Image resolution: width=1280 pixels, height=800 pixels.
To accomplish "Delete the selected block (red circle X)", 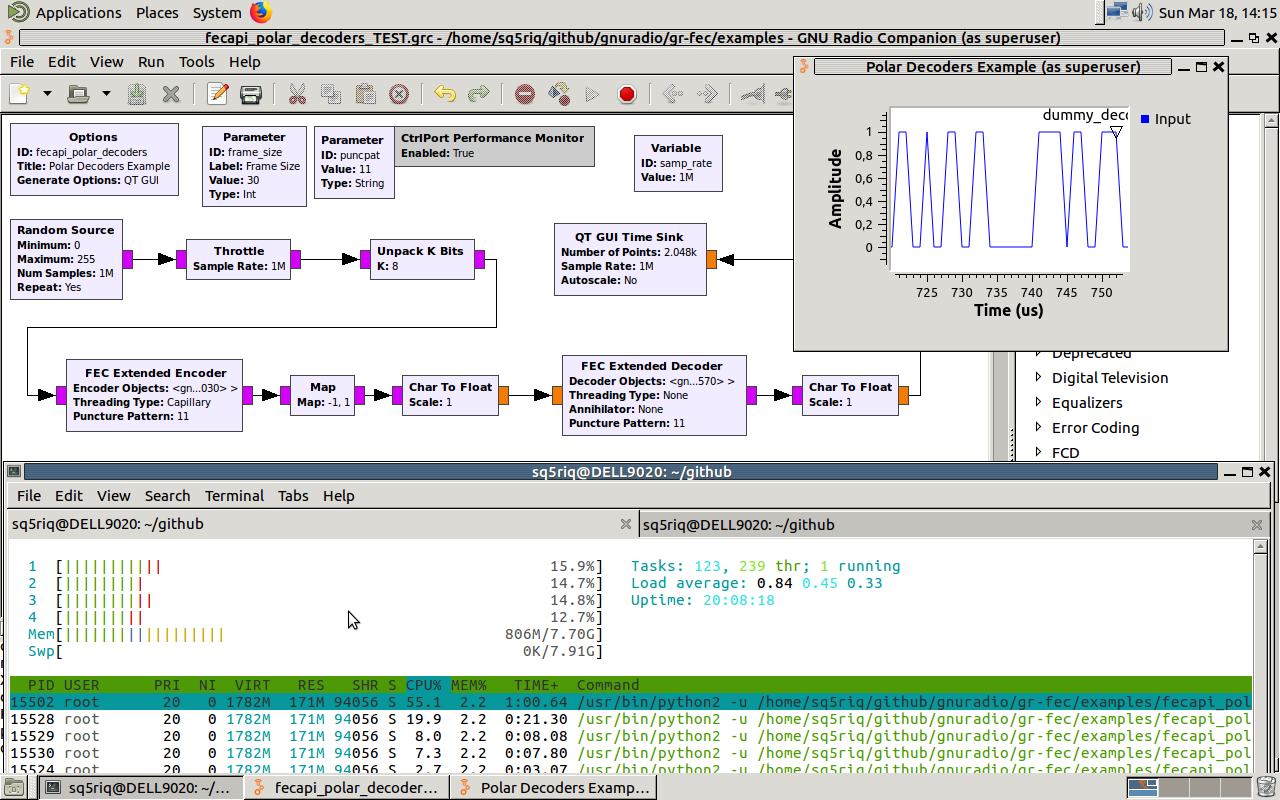I will click(399, 94).
